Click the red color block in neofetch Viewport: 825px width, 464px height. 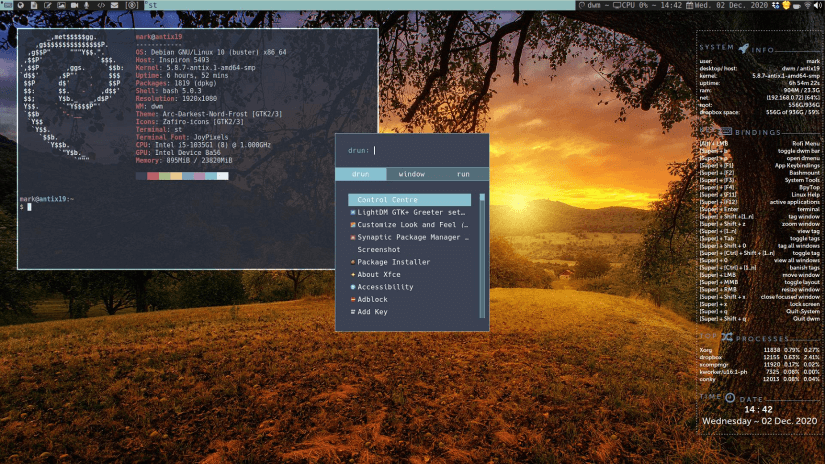pyautogui.click(x=153, y=176)
